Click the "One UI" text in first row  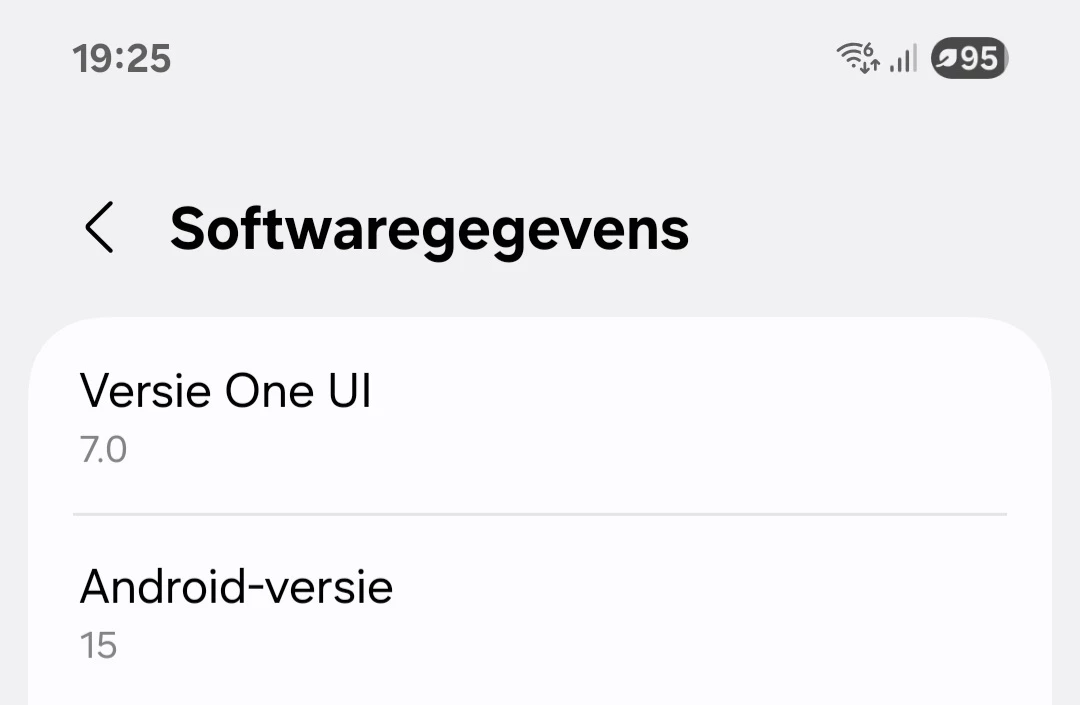298,391
